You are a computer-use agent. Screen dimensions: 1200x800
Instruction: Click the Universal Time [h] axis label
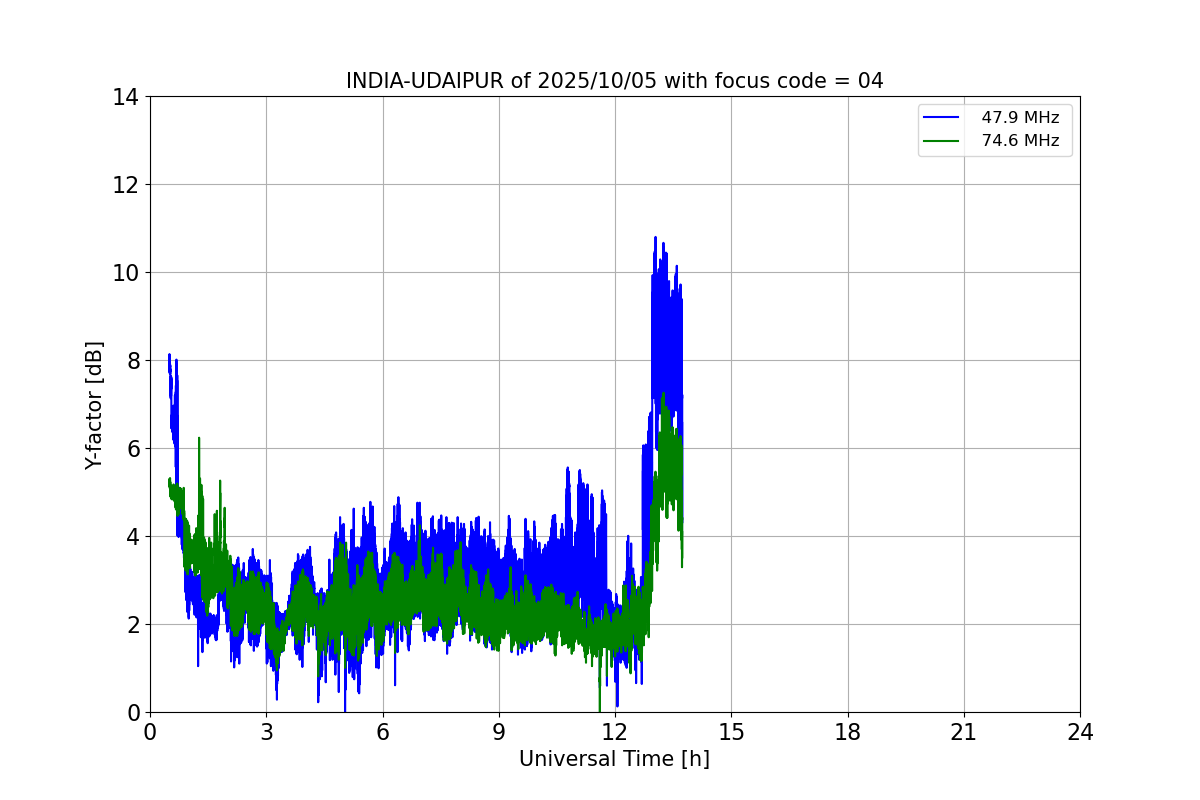click(x=614, y=759)
